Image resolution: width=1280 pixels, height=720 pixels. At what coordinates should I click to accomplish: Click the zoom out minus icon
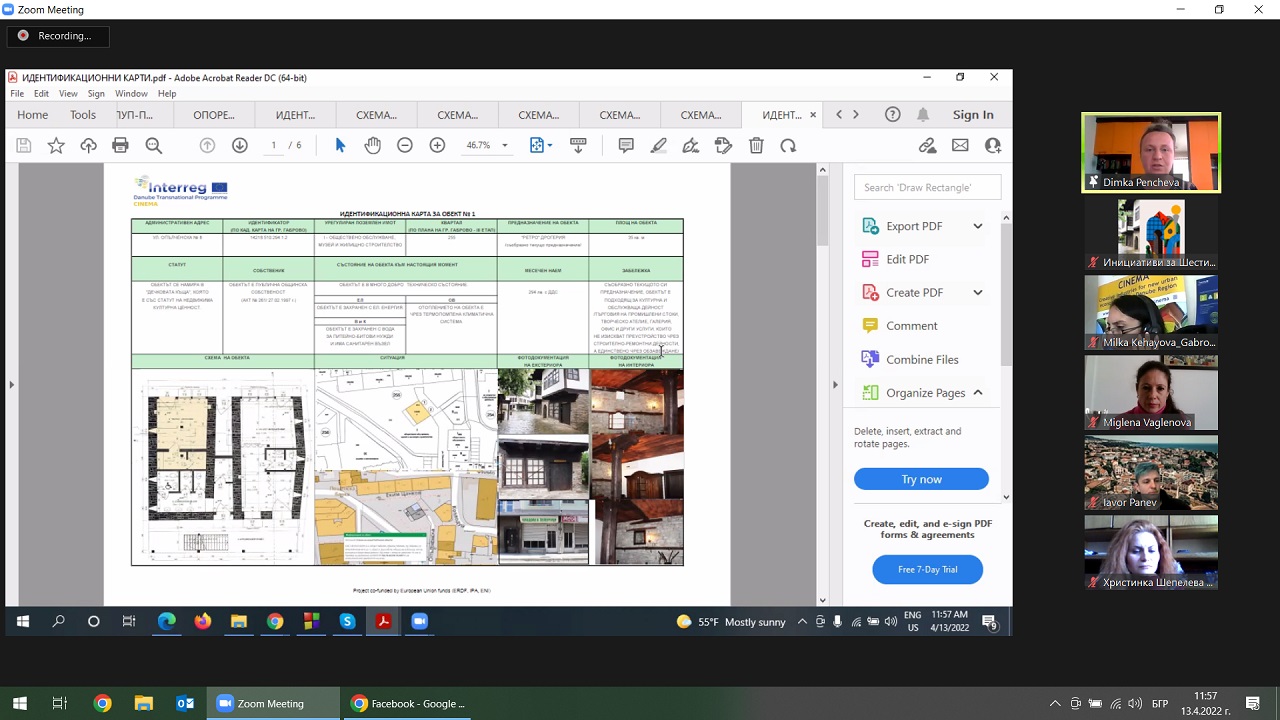pos(405,145)
